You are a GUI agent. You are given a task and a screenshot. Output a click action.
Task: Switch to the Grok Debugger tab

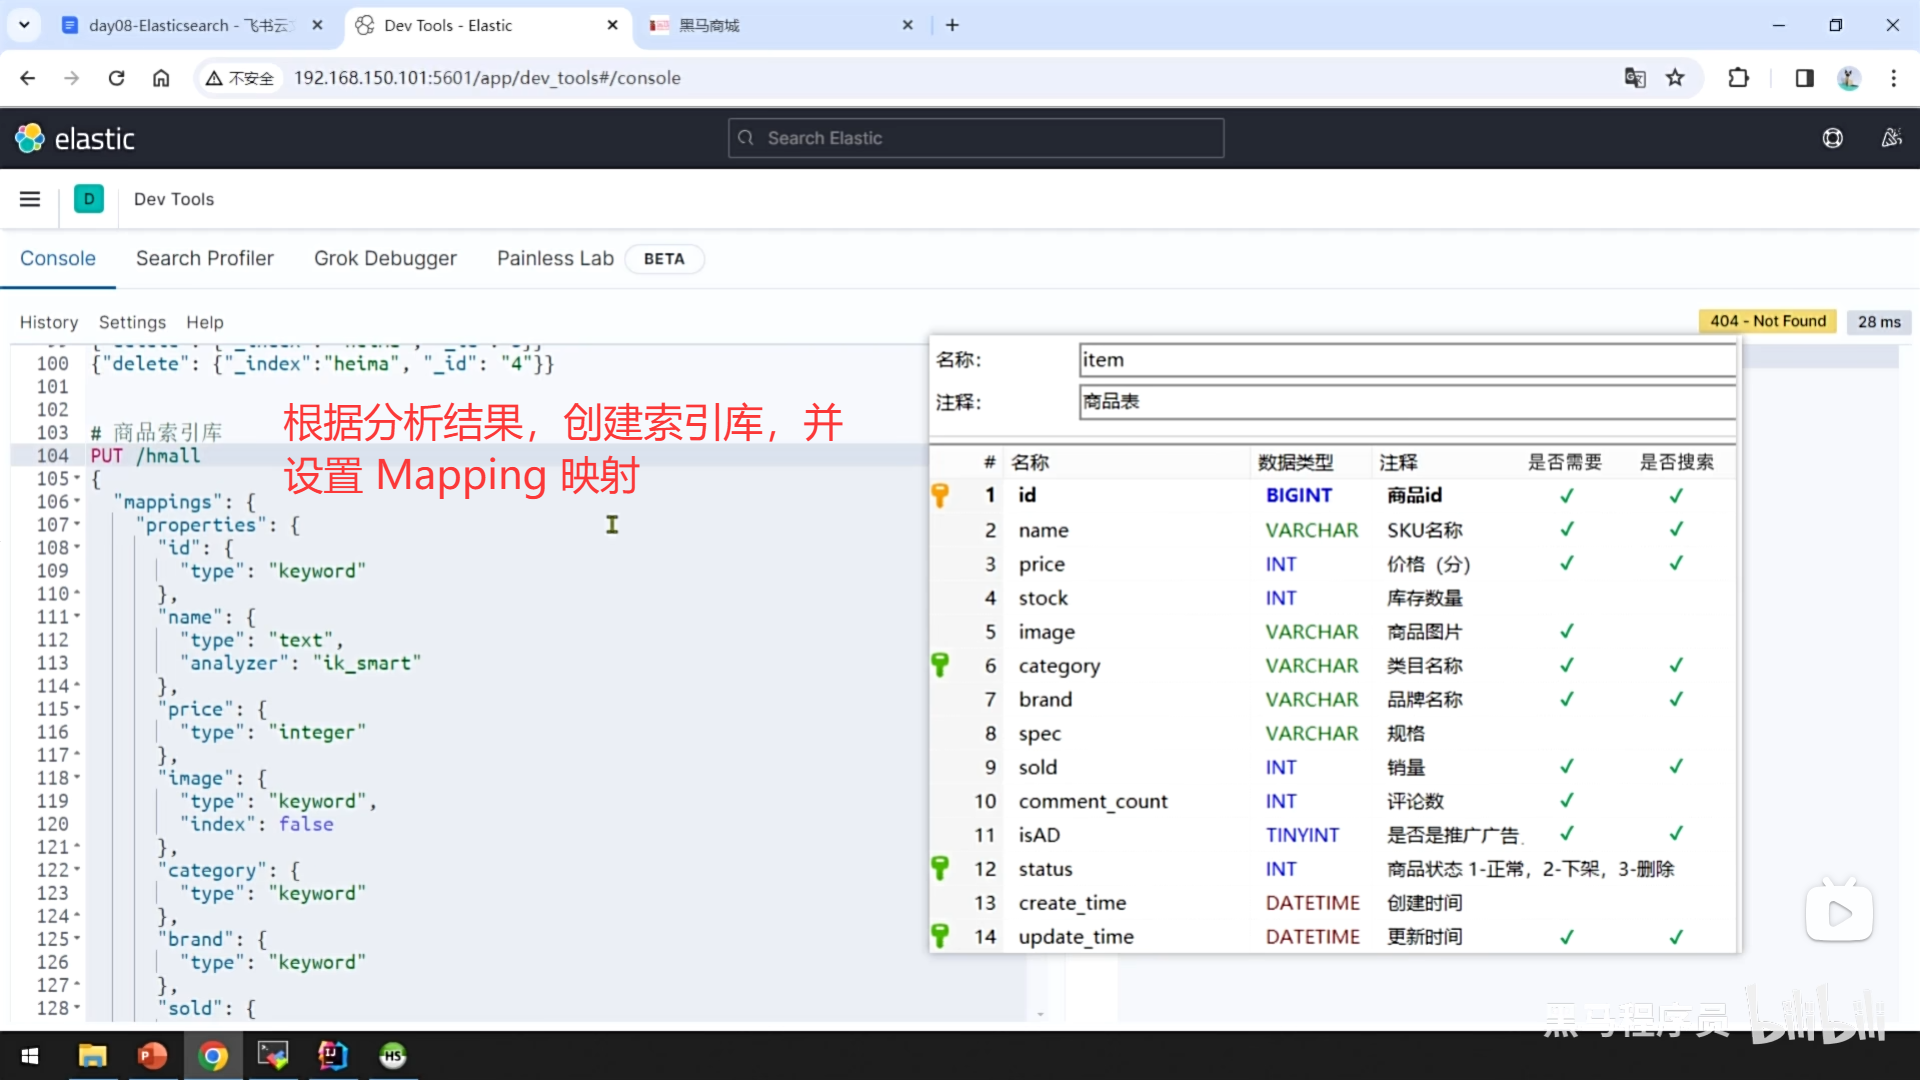point(385,258)
